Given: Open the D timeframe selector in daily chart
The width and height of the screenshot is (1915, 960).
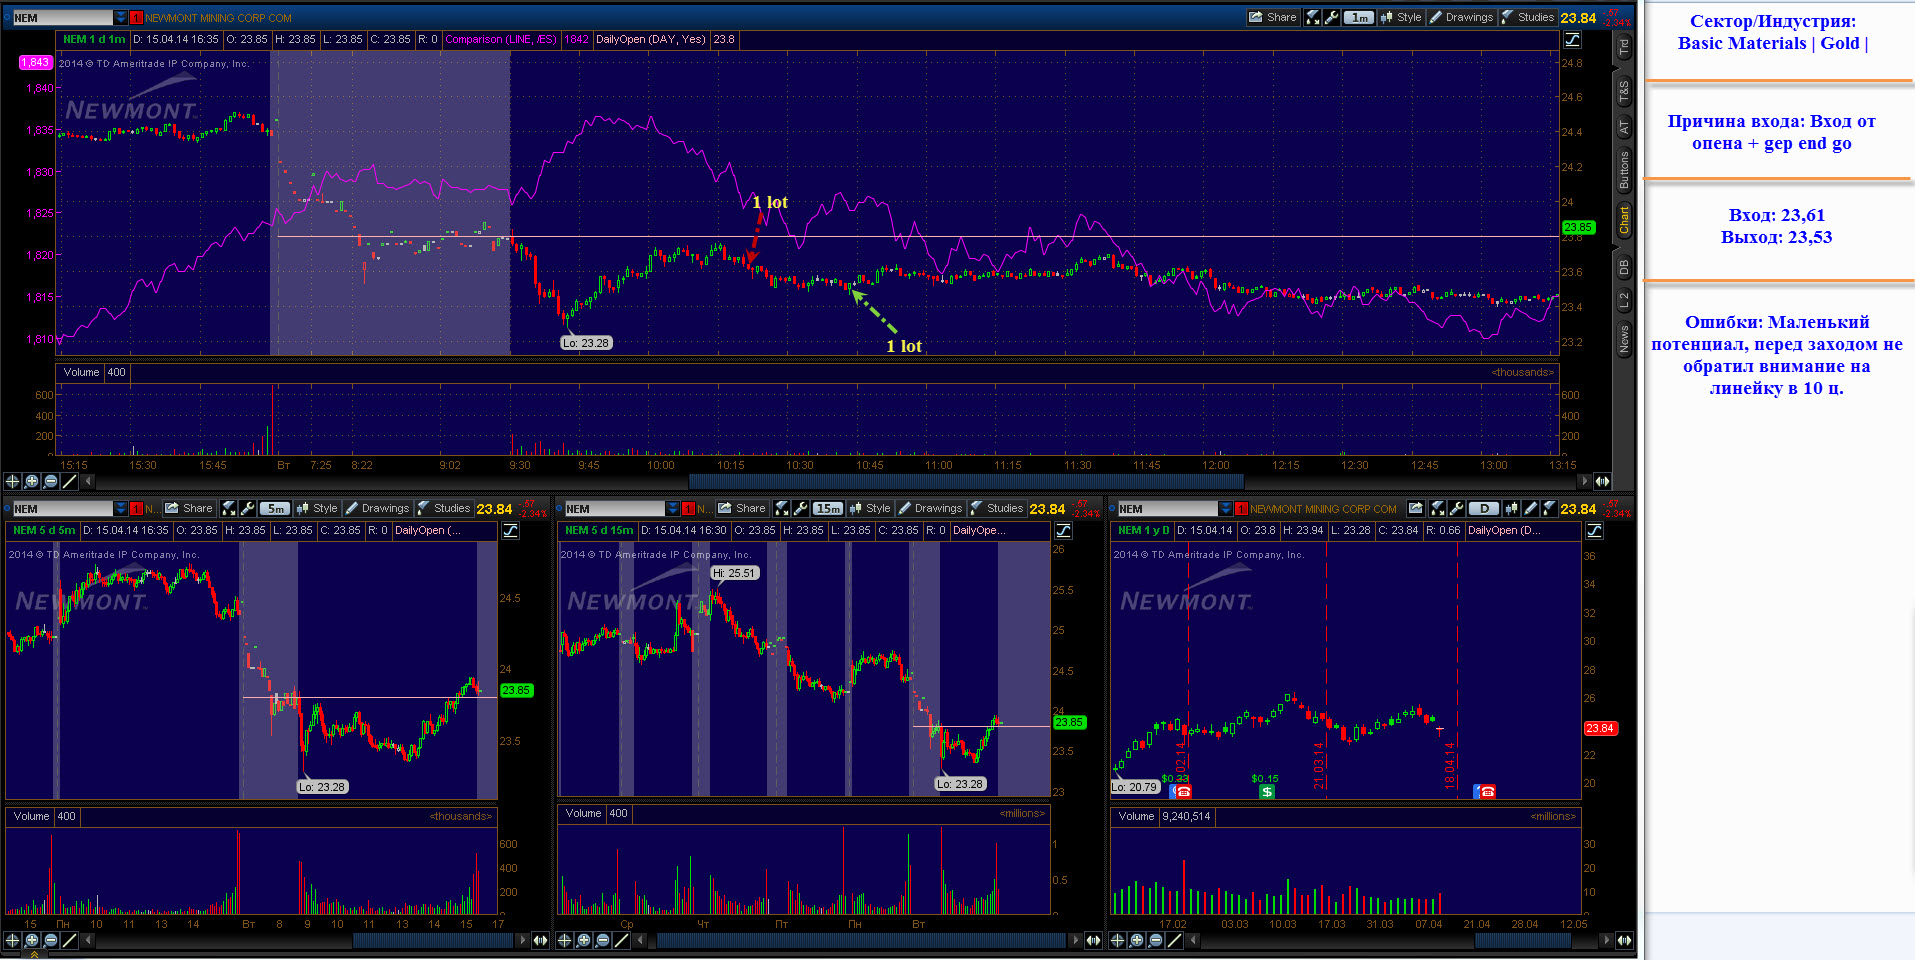Looking at the screenshot, I should (x=1485, y=508).
